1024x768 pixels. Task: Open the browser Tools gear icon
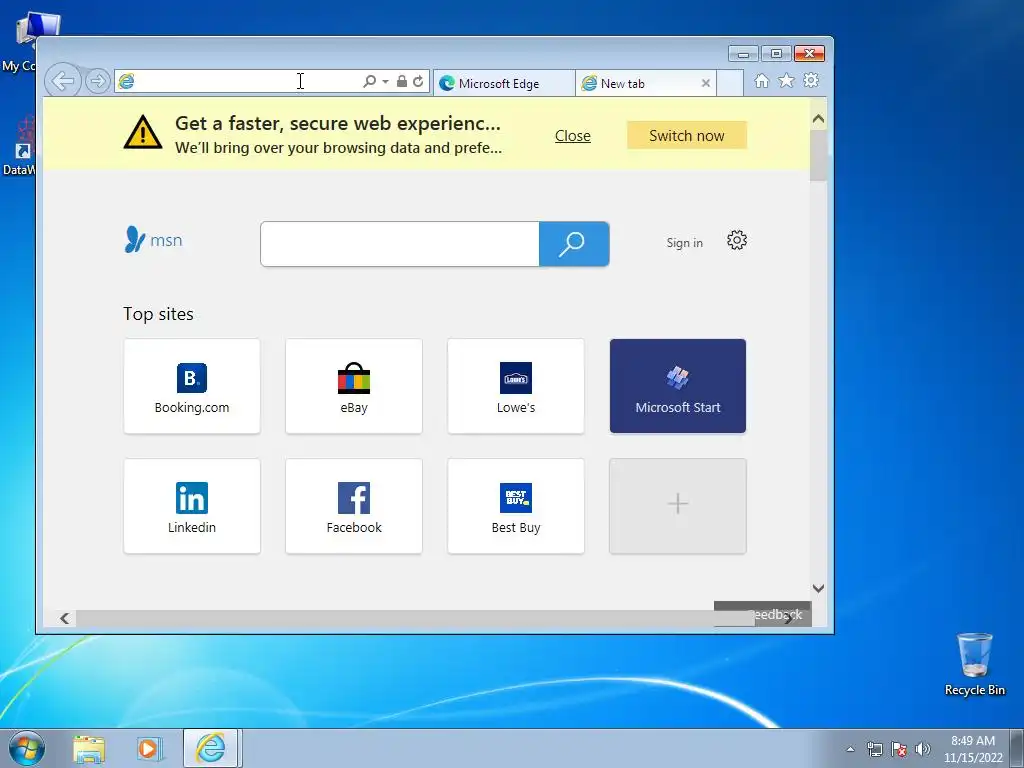(x=811, y=80)
